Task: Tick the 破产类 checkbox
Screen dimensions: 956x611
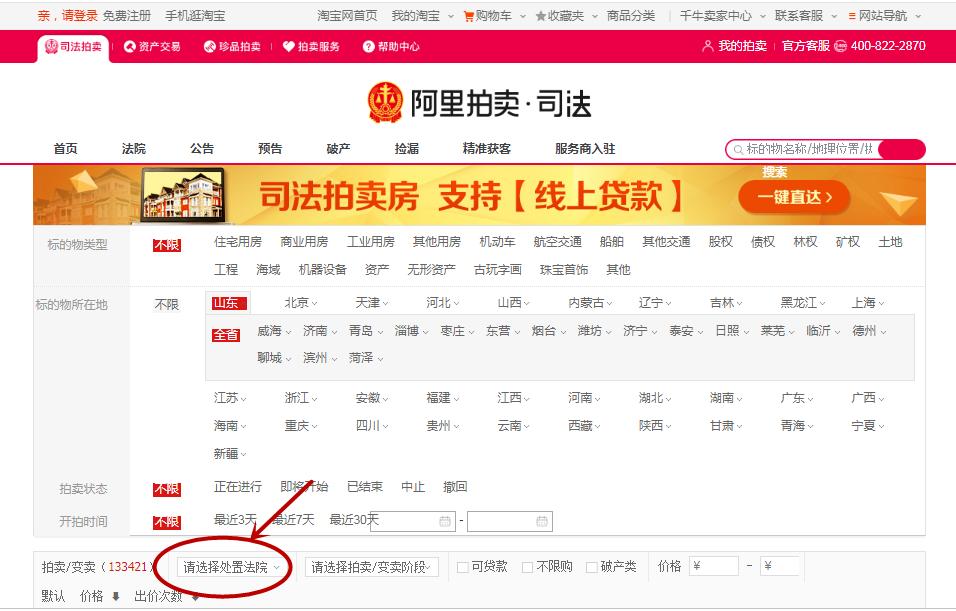Action: pos(591,568)
